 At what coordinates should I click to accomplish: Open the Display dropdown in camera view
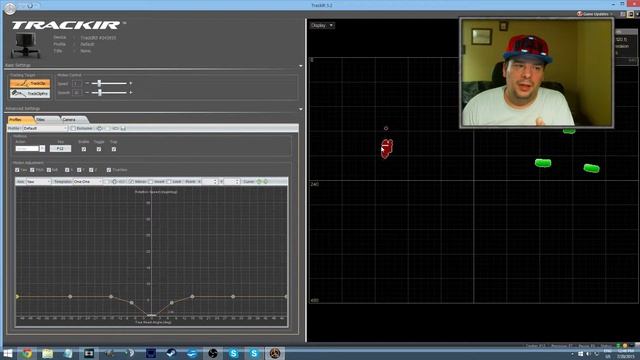pyautogui.click(x=322, y=25)
